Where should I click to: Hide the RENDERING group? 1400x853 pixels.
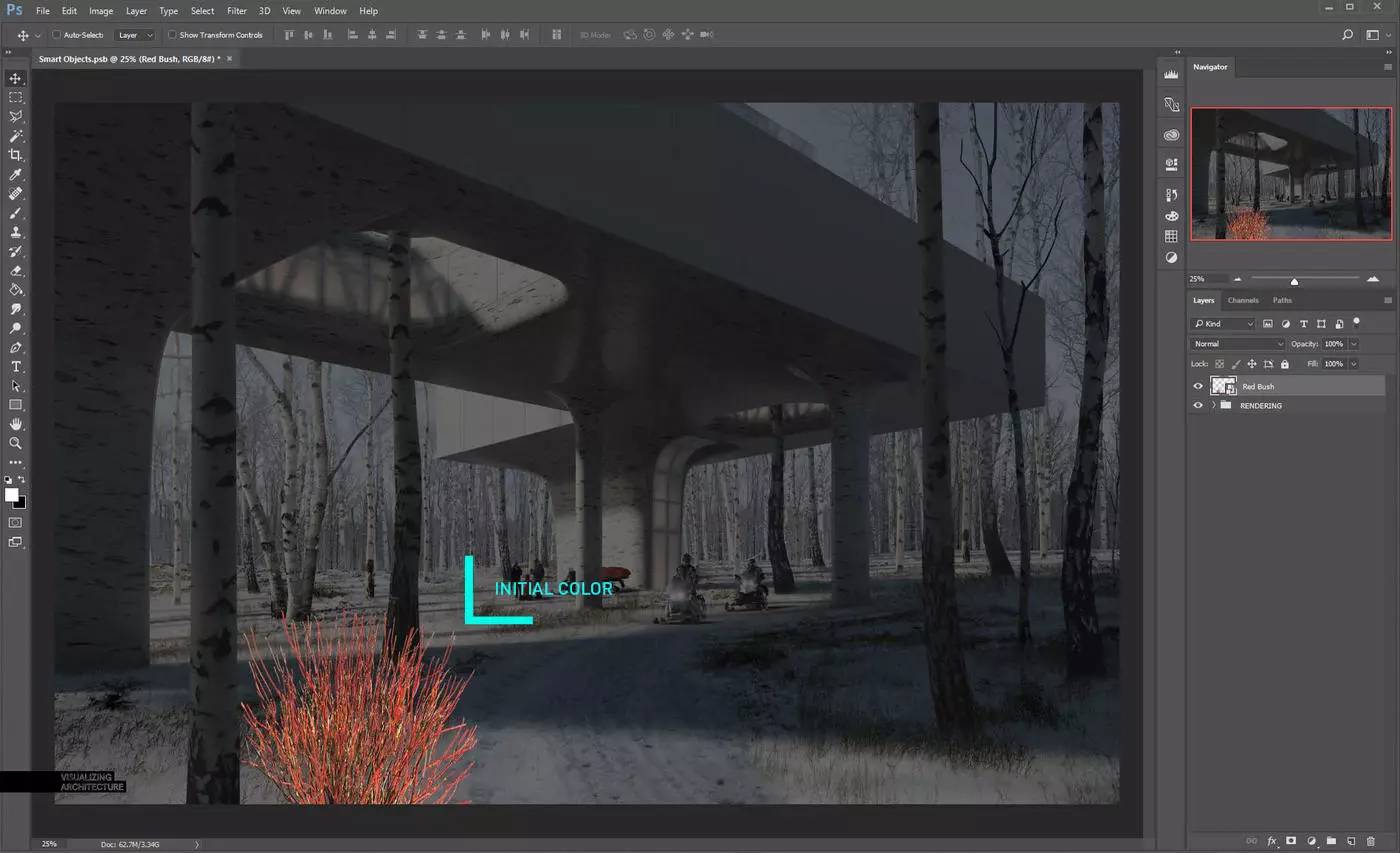click(1198, 405)
